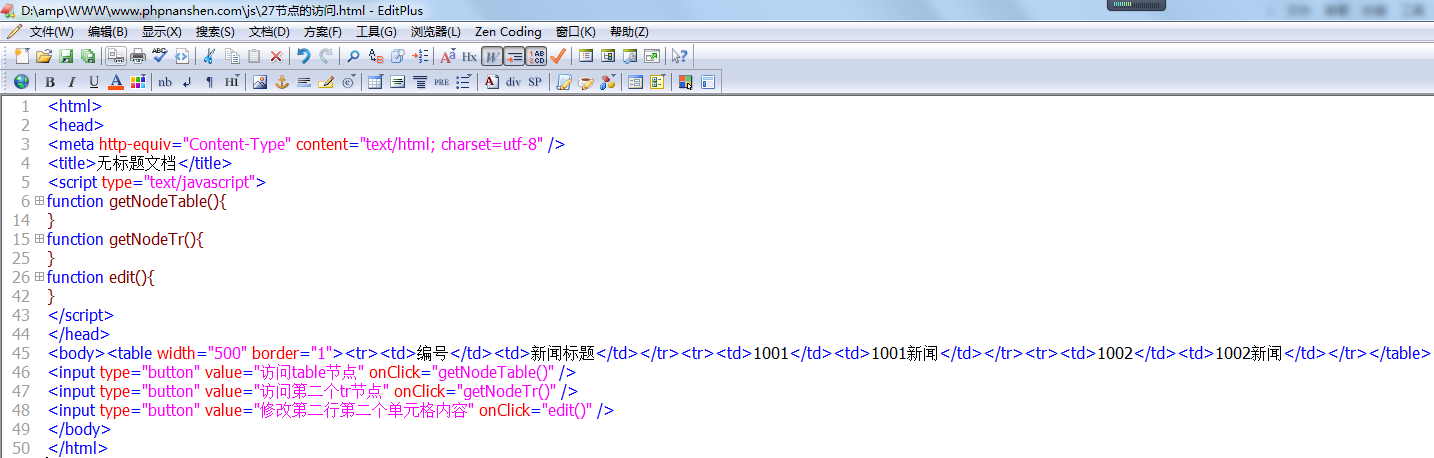Click the Replace icon
Viewport: 1434px width, 458px height.
pyautogui.click(x=376, y=56)
